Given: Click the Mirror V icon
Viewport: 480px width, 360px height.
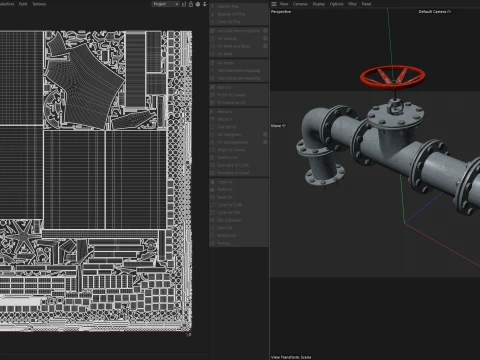Looking at the screenshot, I should pos(213,119).
